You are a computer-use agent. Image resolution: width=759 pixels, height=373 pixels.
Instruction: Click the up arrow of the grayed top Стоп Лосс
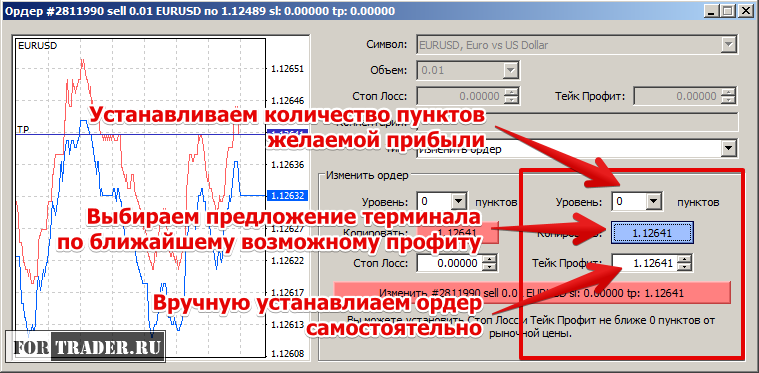tap(511, 92)
